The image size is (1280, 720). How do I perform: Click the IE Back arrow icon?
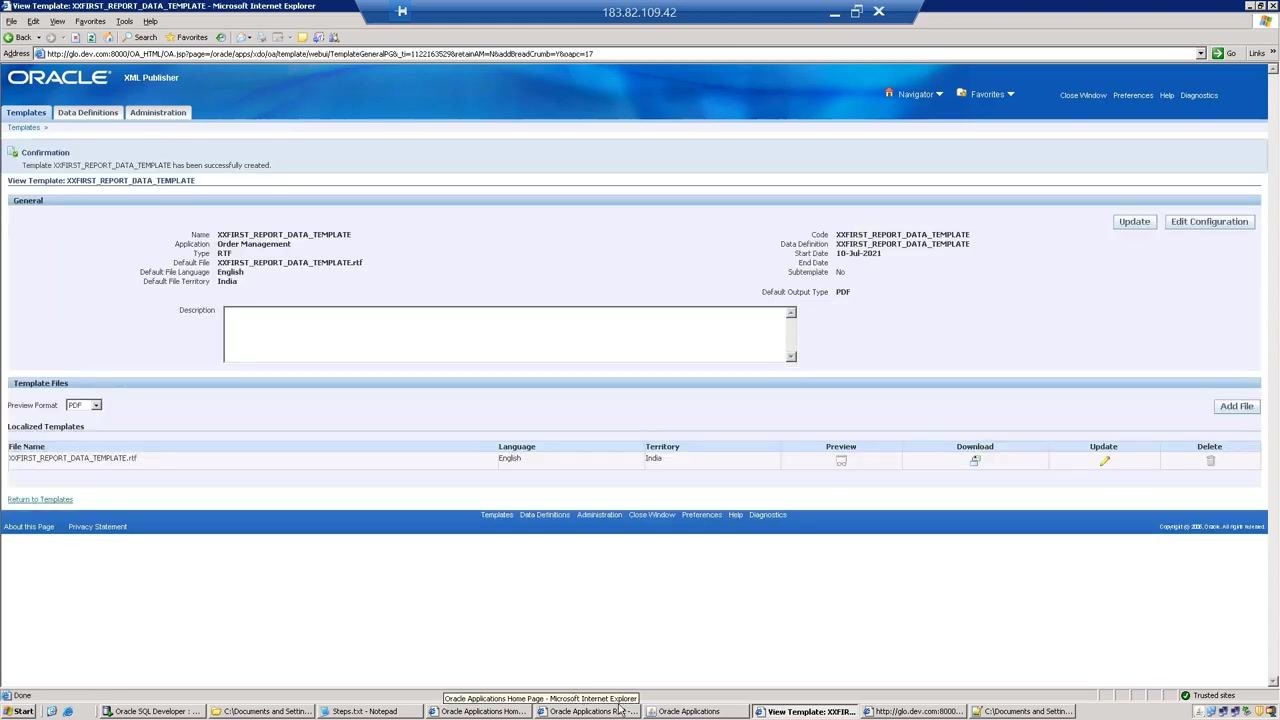8,37
